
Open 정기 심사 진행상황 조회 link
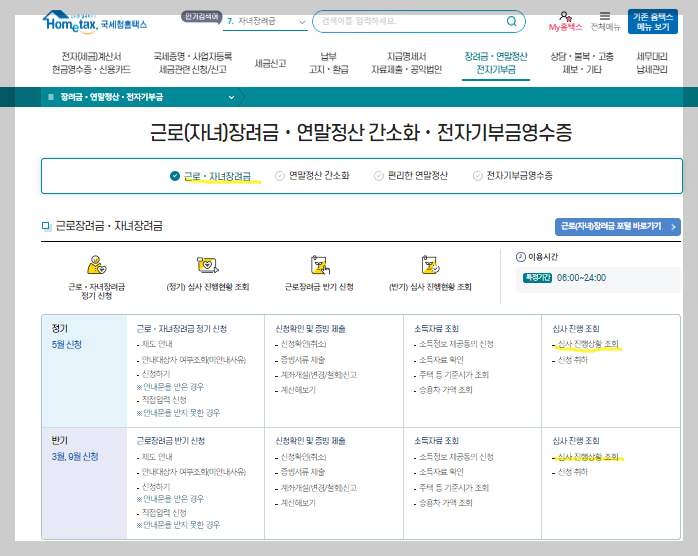[588, 344]
